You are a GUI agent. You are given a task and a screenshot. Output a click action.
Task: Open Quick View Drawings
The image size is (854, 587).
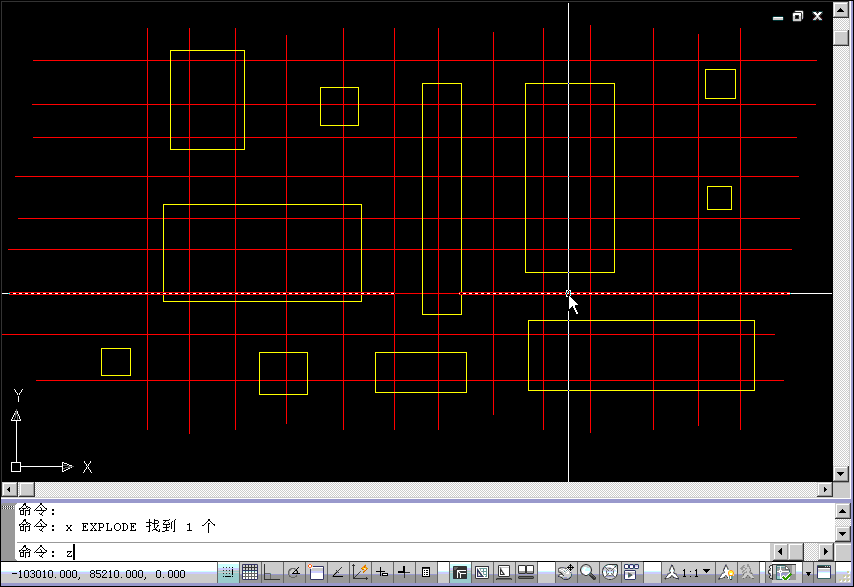click(526, 573)
